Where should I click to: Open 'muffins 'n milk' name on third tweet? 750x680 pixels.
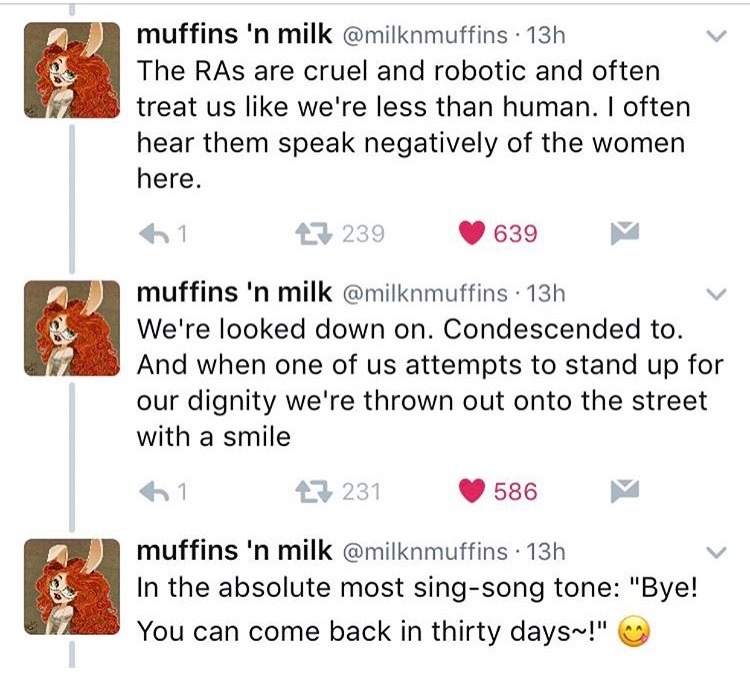tap(234, 551)
